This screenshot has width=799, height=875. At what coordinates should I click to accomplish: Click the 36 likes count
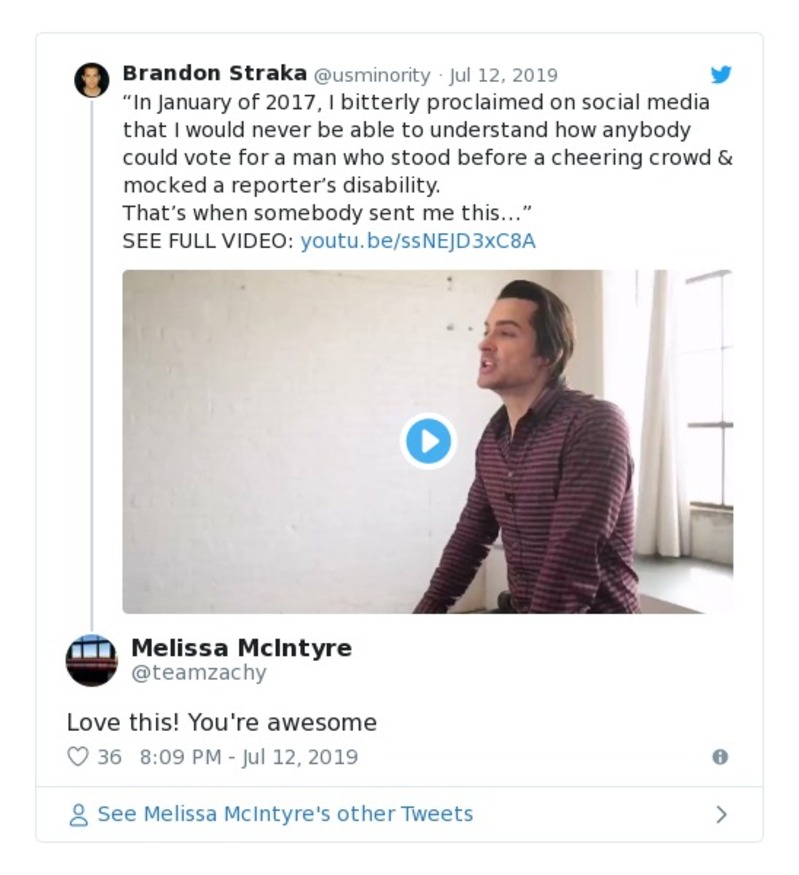[109, 757]
